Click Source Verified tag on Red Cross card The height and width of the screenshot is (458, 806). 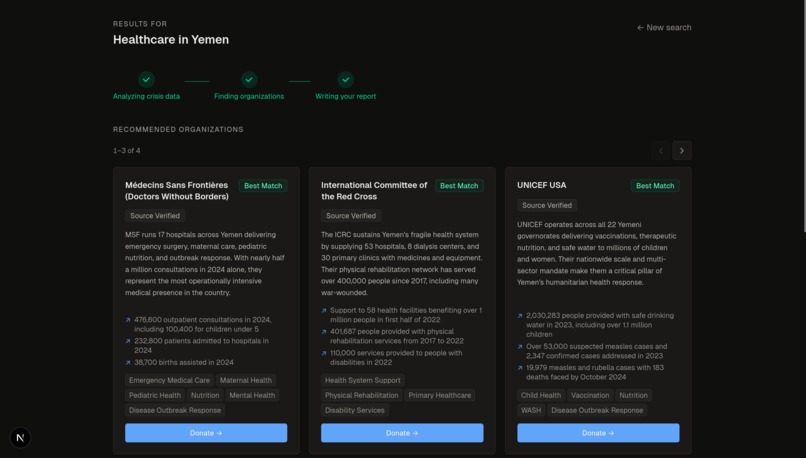[x=351, y=216]
